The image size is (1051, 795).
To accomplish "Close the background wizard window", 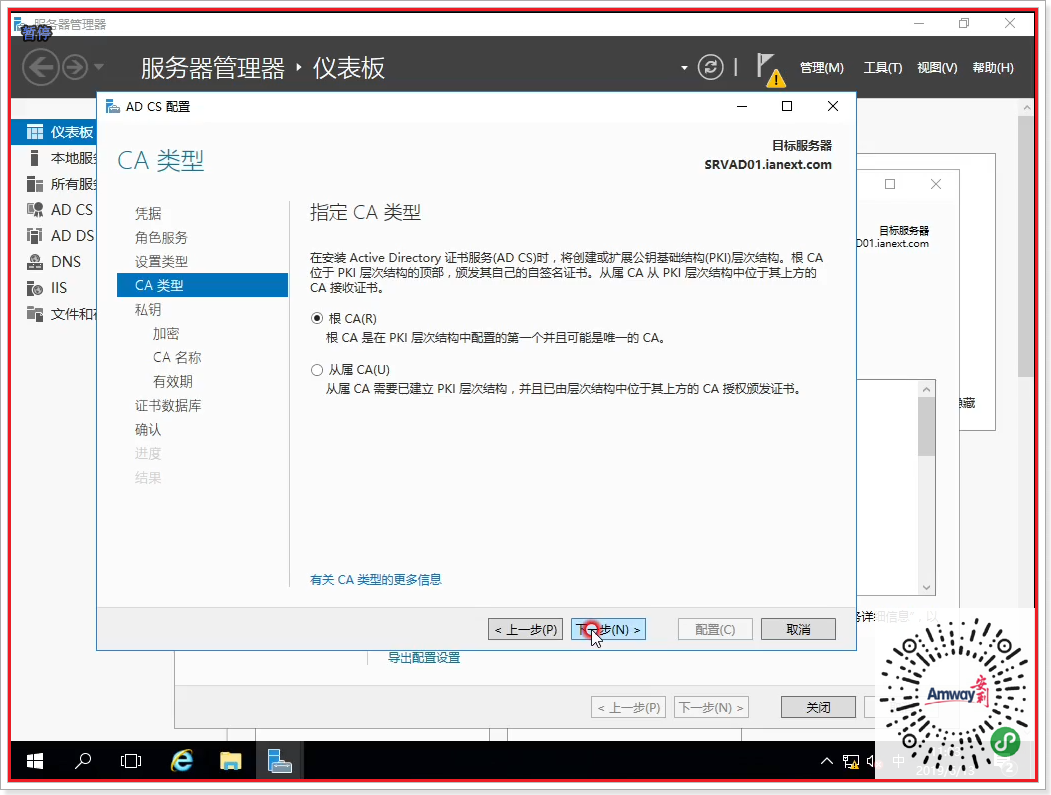I will click(936, 184).
